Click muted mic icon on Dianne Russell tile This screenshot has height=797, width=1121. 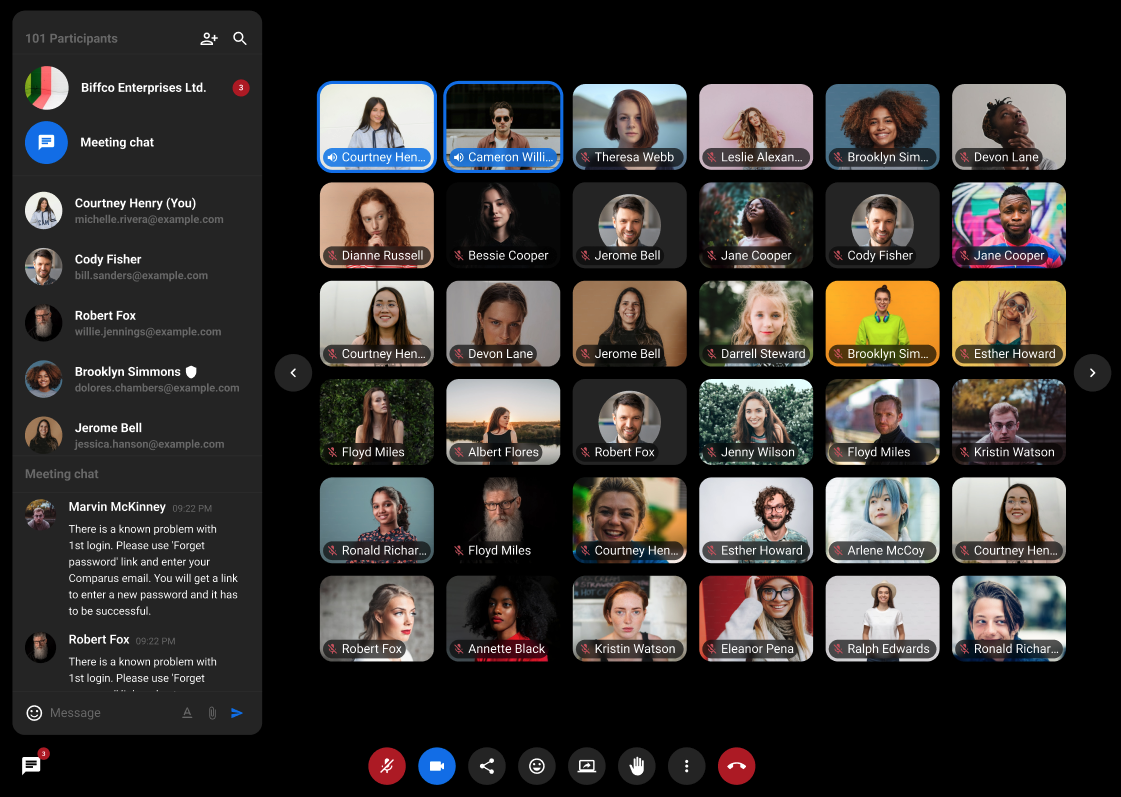click(332, 256)
